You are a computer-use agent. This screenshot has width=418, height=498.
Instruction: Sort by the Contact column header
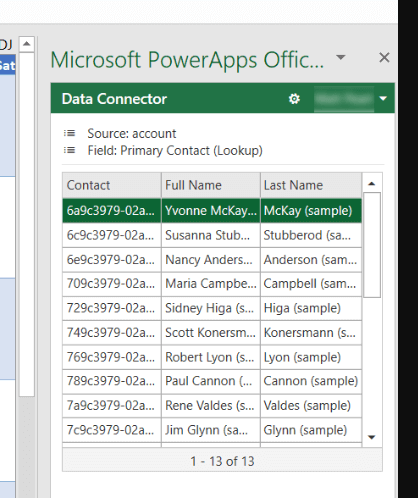click(112, 185)
